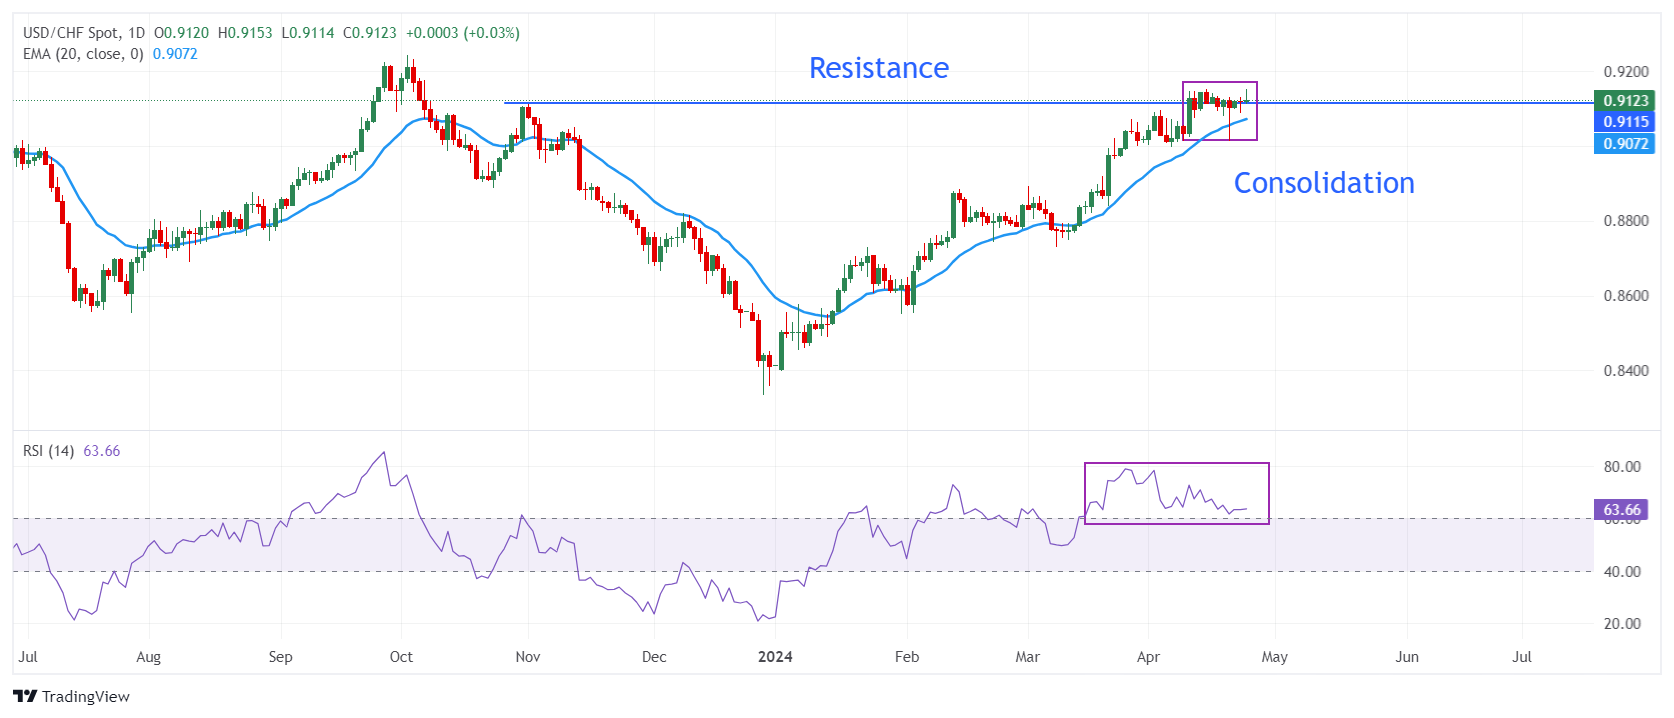Click the purple 63.66 RSI value label
The height and width of the screenshot is (718, 1674).
tap(1620, 510)
